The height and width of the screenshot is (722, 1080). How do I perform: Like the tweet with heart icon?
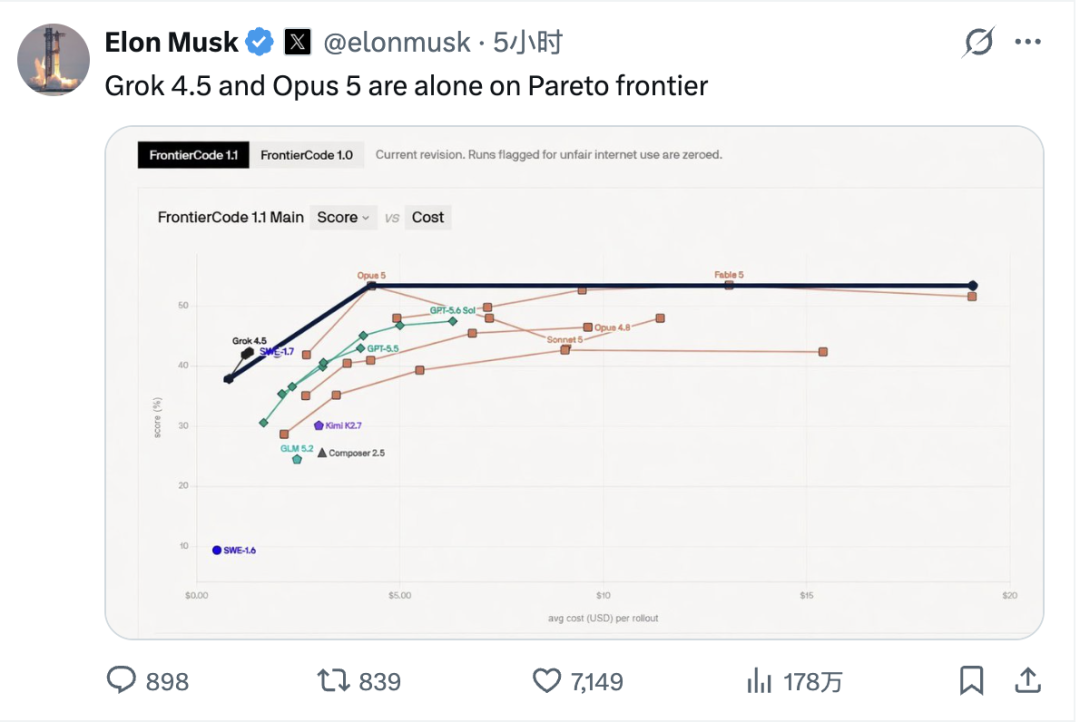547,681
